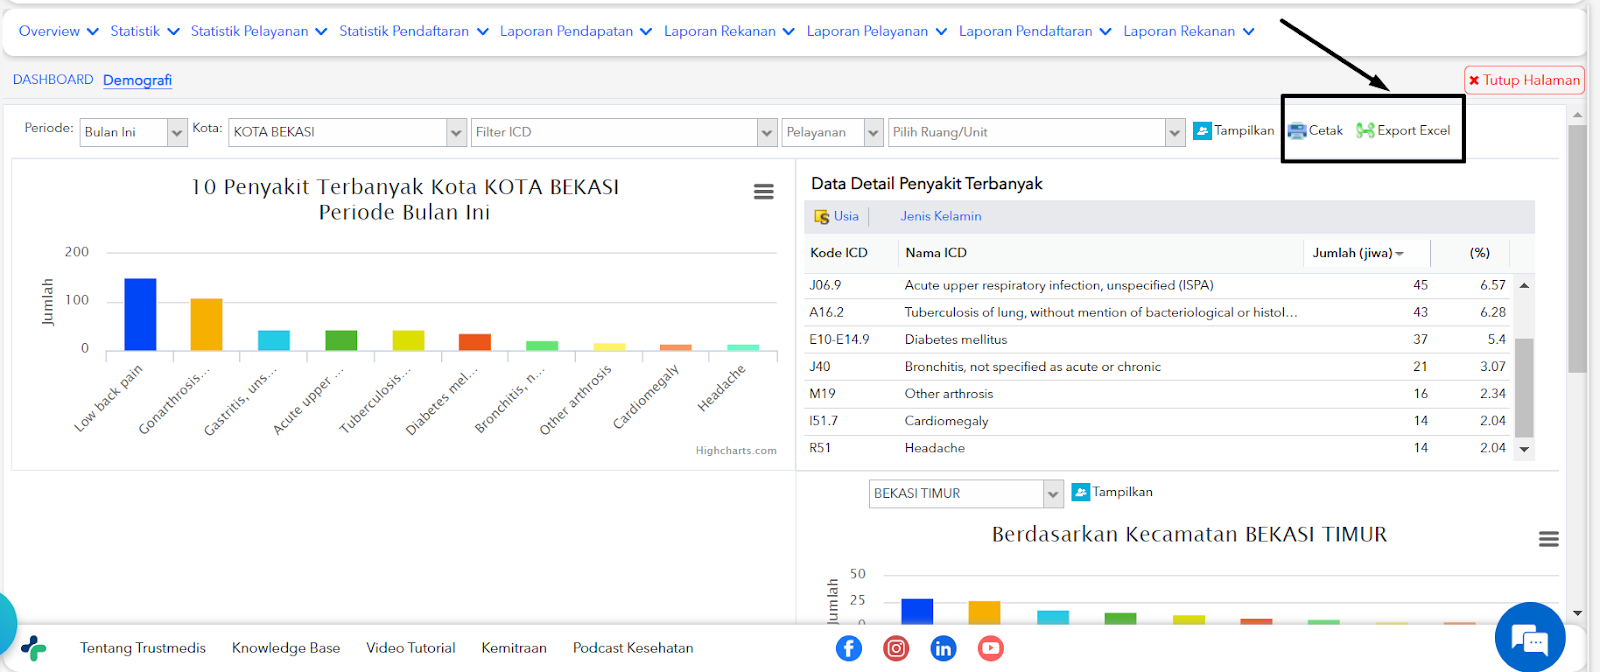The image size is (1600, 672).
Task: Go to the DASHBOARD breadcrumb
Action: coord(53,80)
